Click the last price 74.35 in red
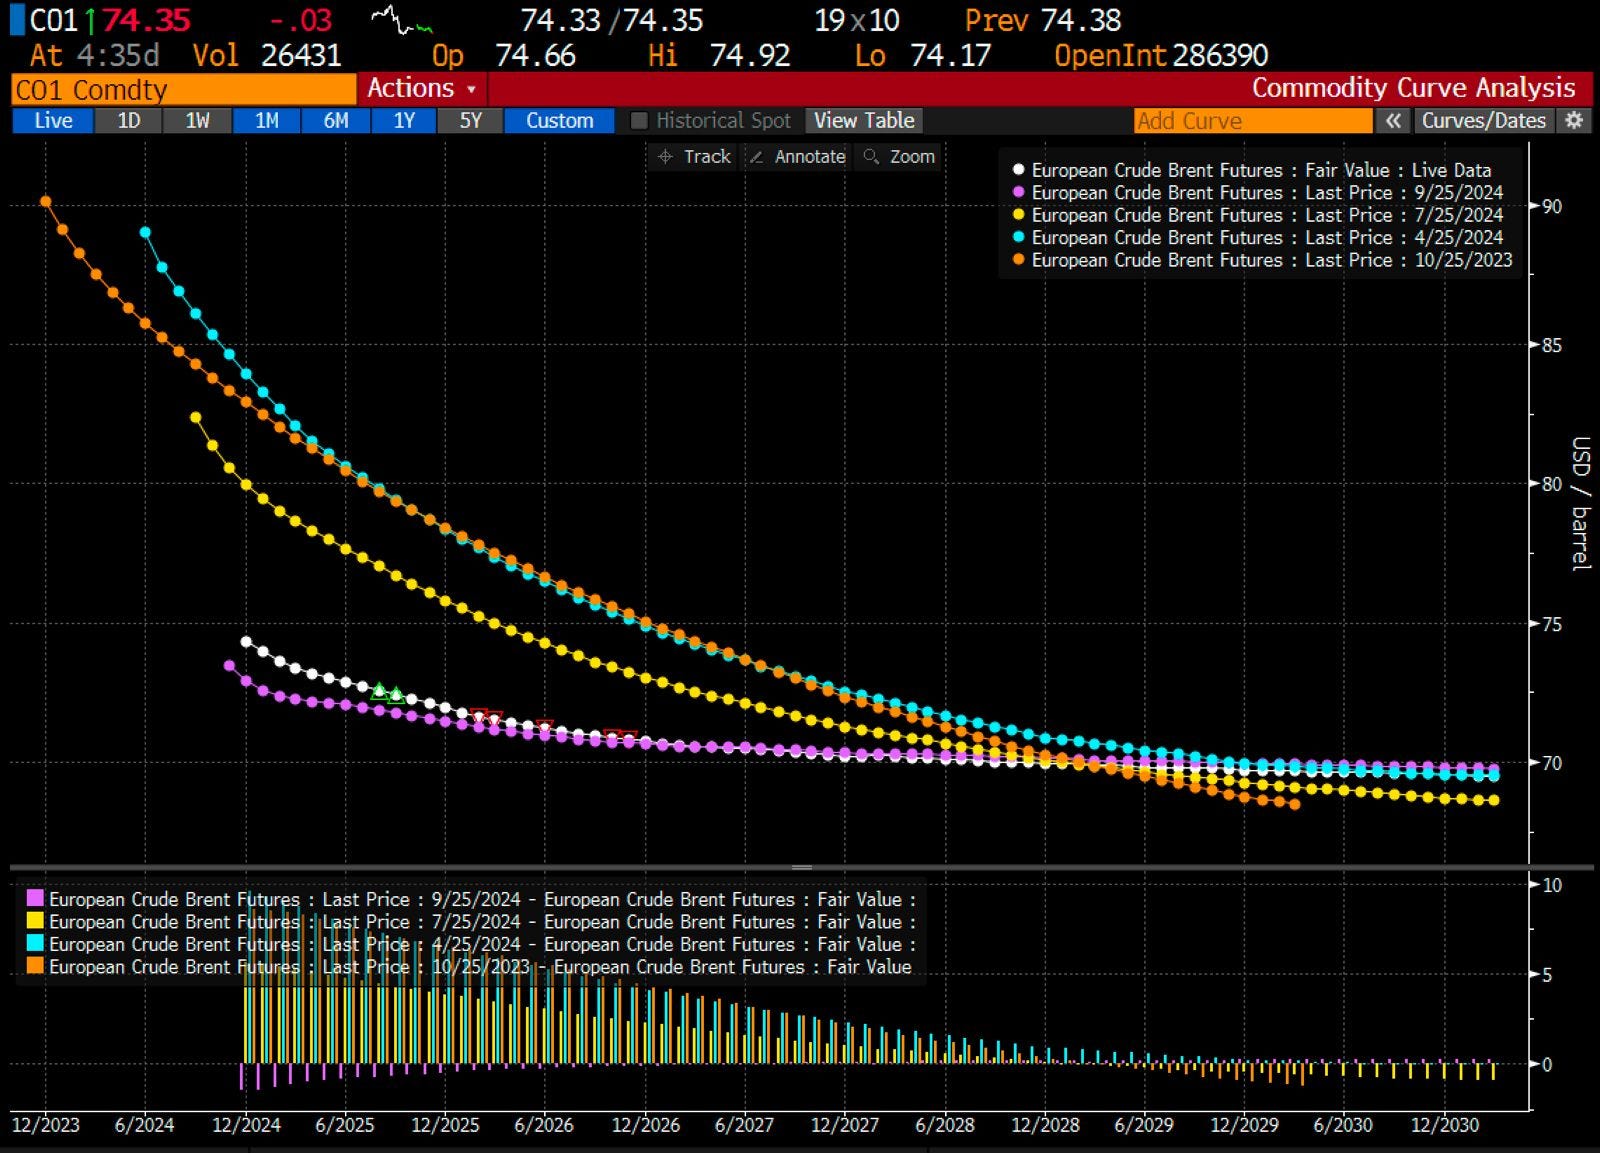 [146, 20]
